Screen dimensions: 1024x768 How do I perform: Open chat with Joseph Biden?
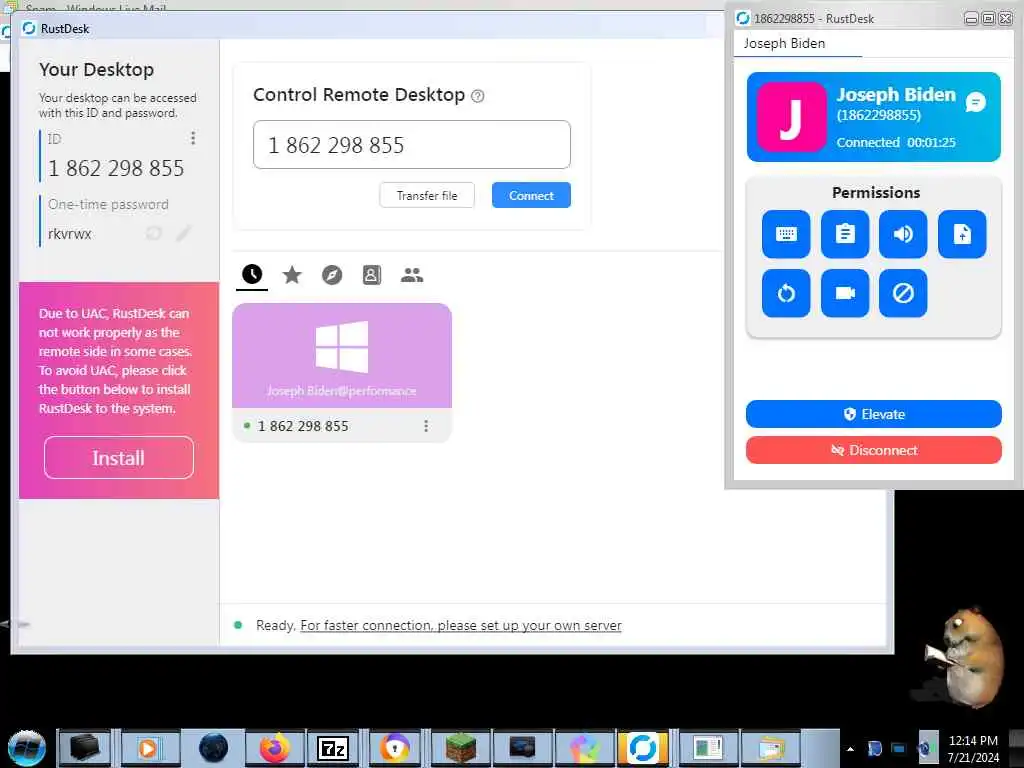tap(975, 102)
